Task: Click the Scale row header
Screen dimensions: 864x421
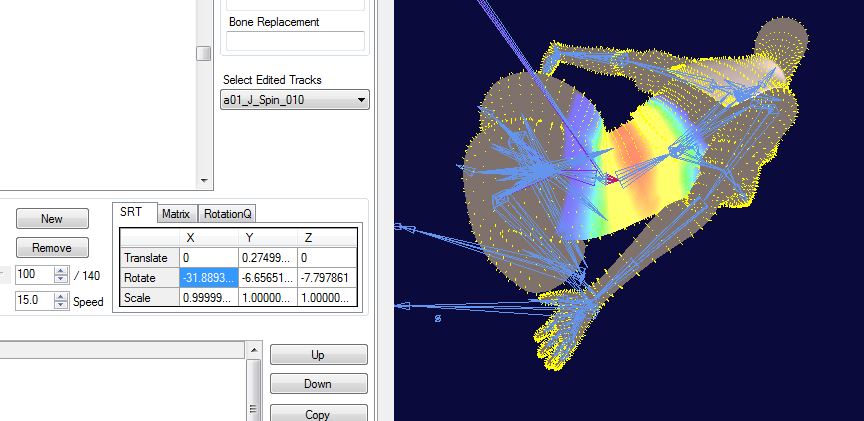Action: 149,298
